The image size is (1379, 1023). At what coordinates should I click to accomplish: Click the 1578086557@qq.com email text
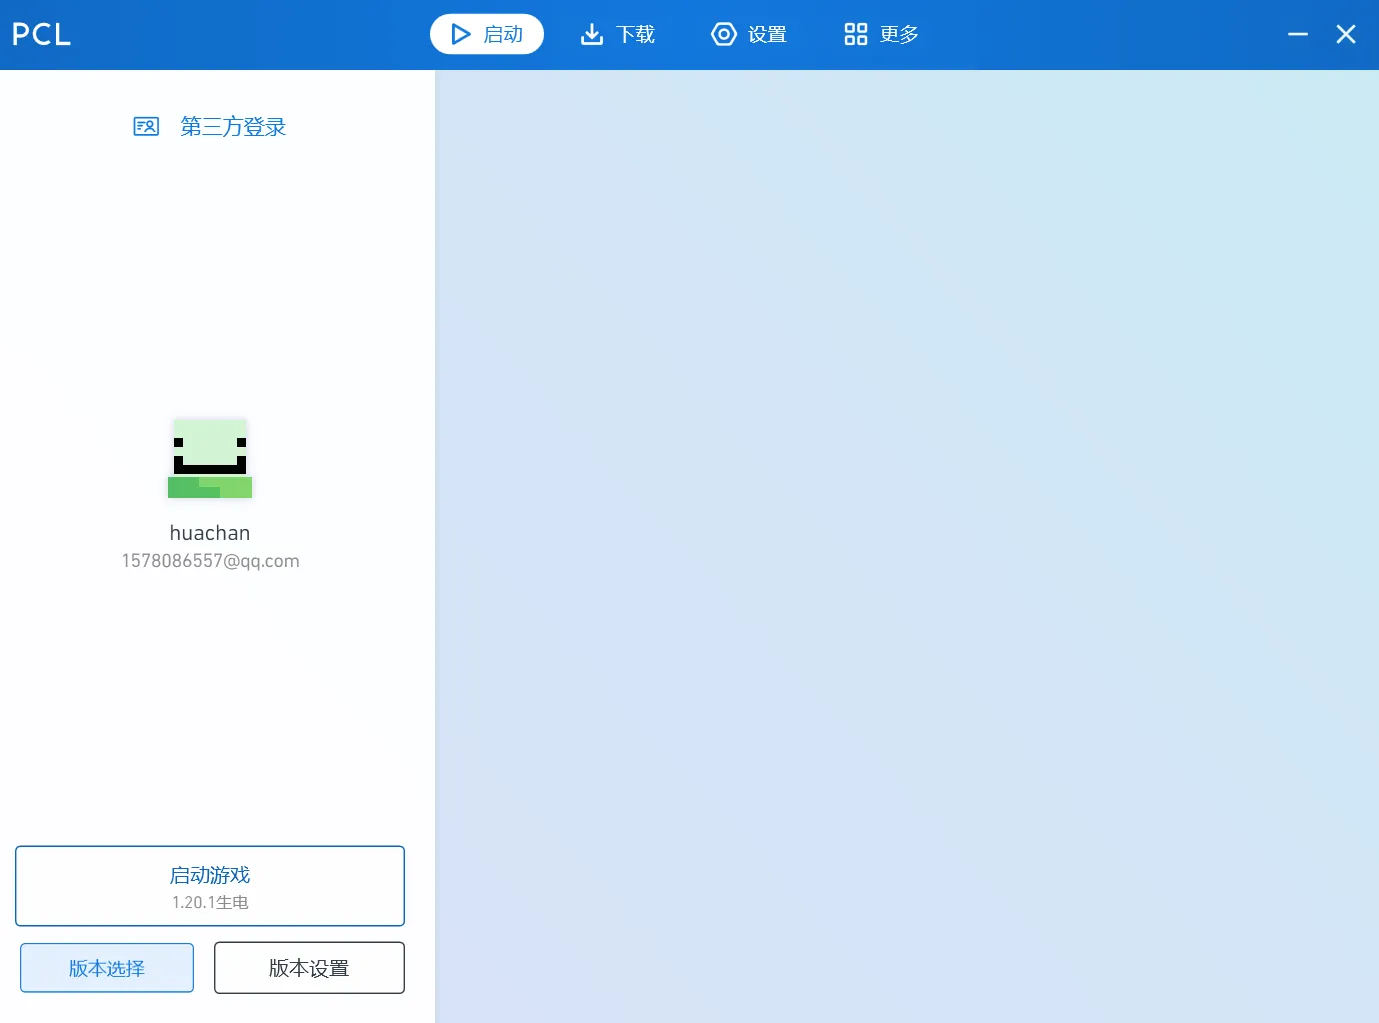tap(210, 561)
